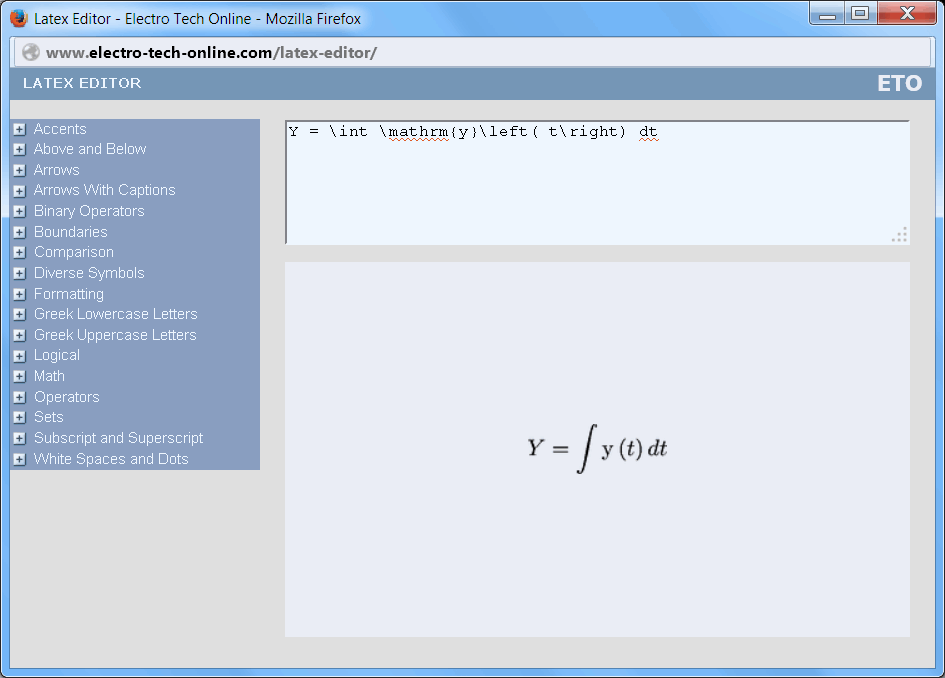
Task: Maximize the Firefox window
Action: pyautogui.click(x=860, y=14)
